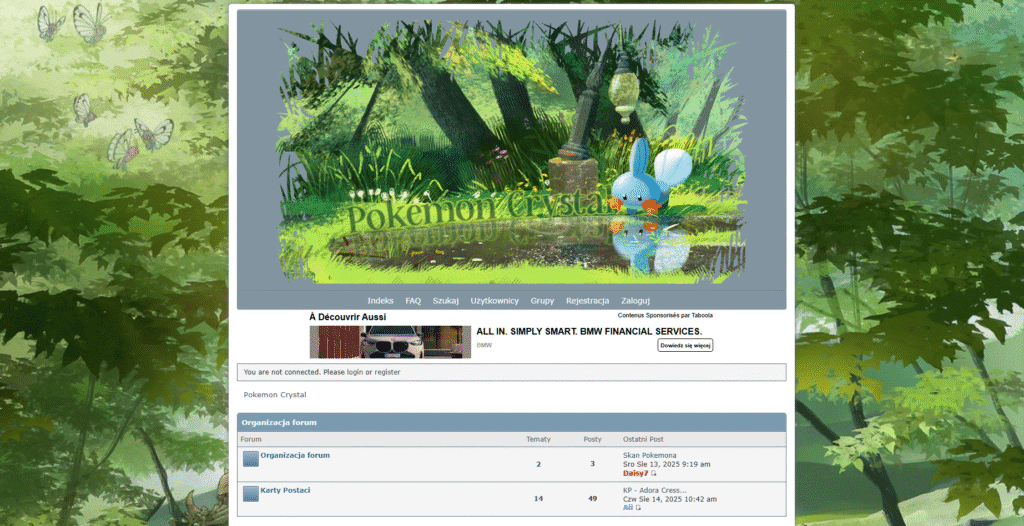Open the Grupy page
The height and width of the screenshot is (526, 1024).
pyautogui.click(x=542, y=301)
